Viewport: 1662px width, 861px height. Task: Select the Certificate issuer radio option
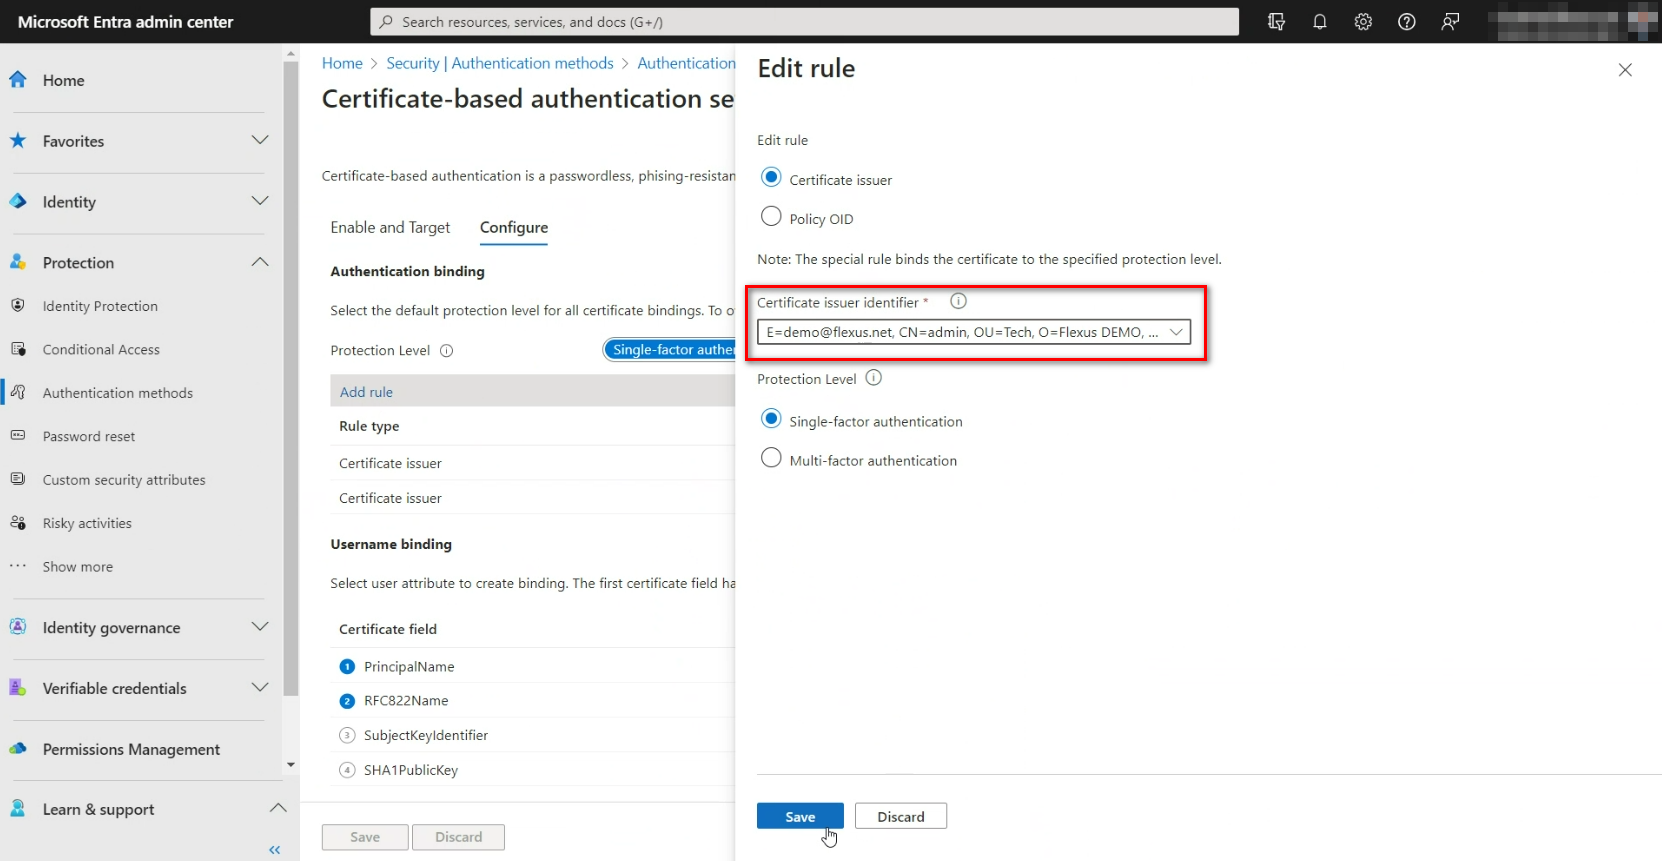point(771,177)
